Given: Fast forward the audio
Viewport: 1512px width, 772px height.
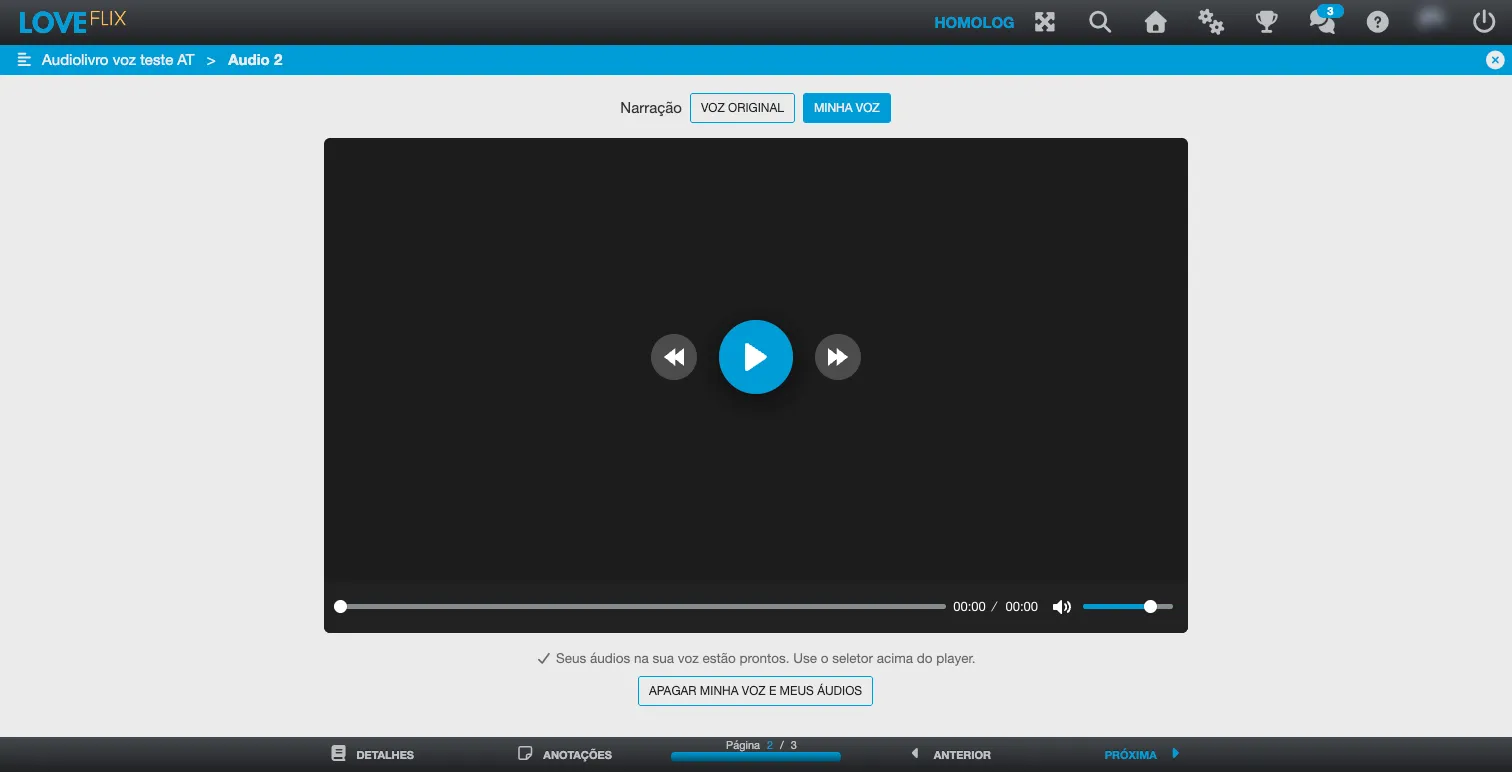Looking at the screenshot, I should [838, 357].
